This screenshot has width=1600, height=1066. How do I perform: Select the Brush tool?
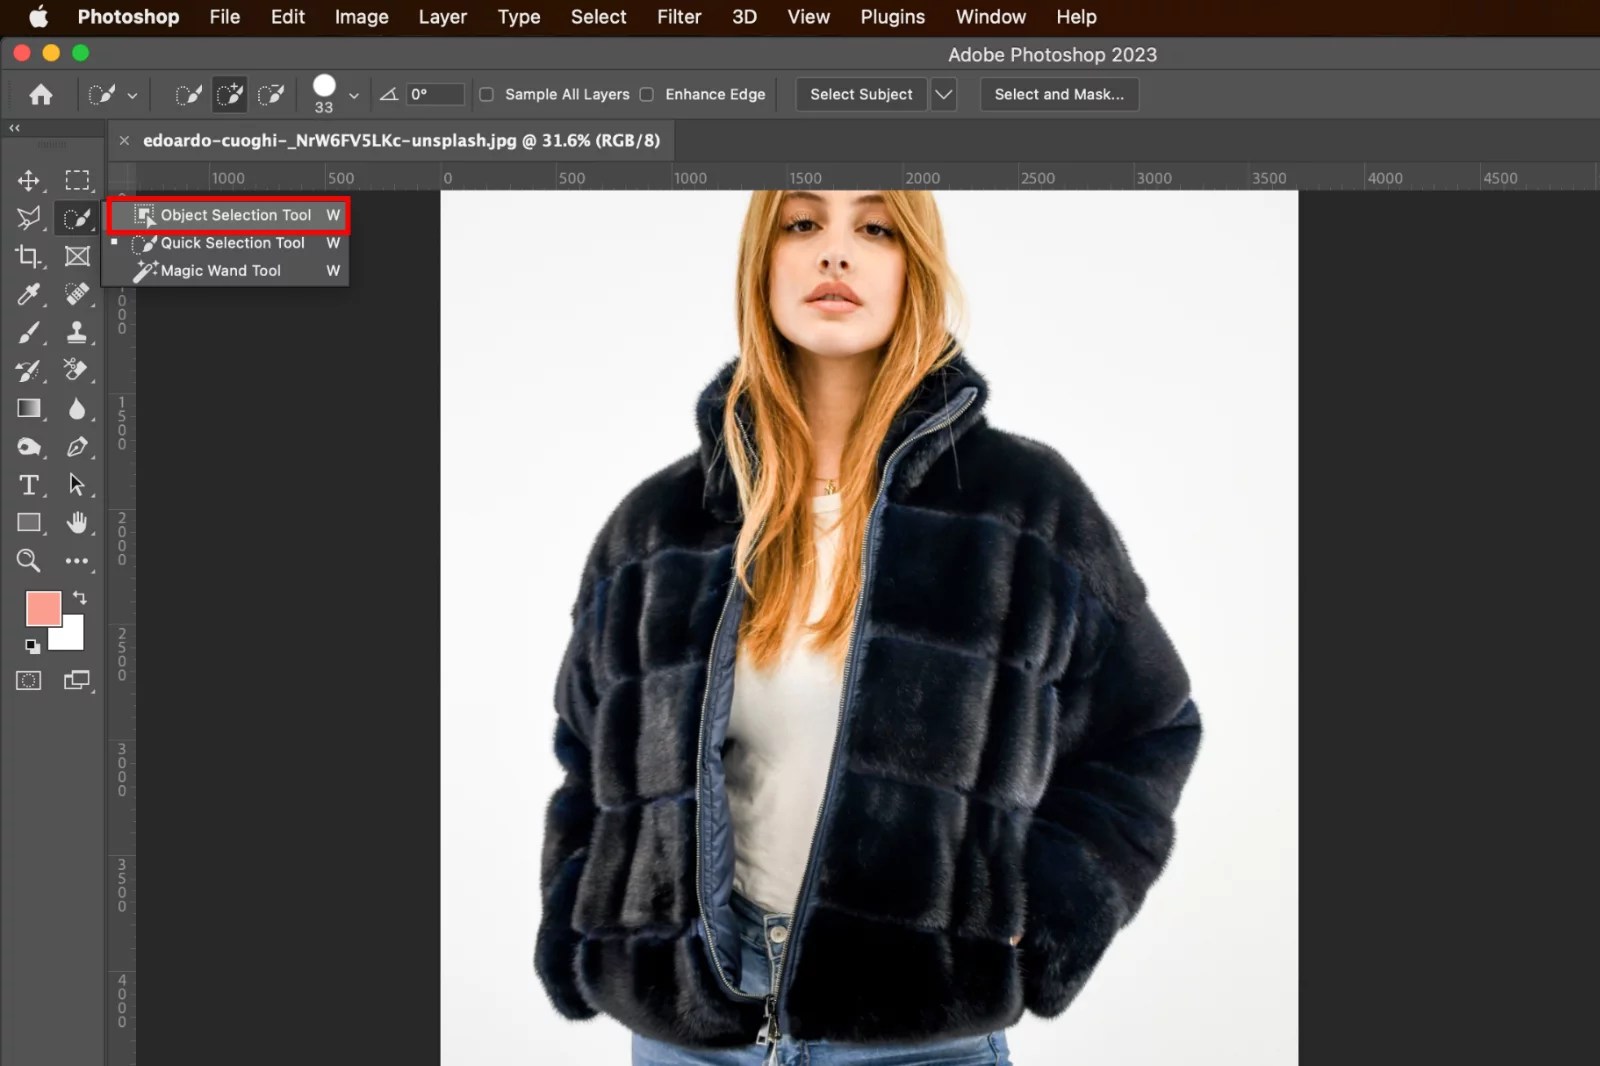pos(28,332)
